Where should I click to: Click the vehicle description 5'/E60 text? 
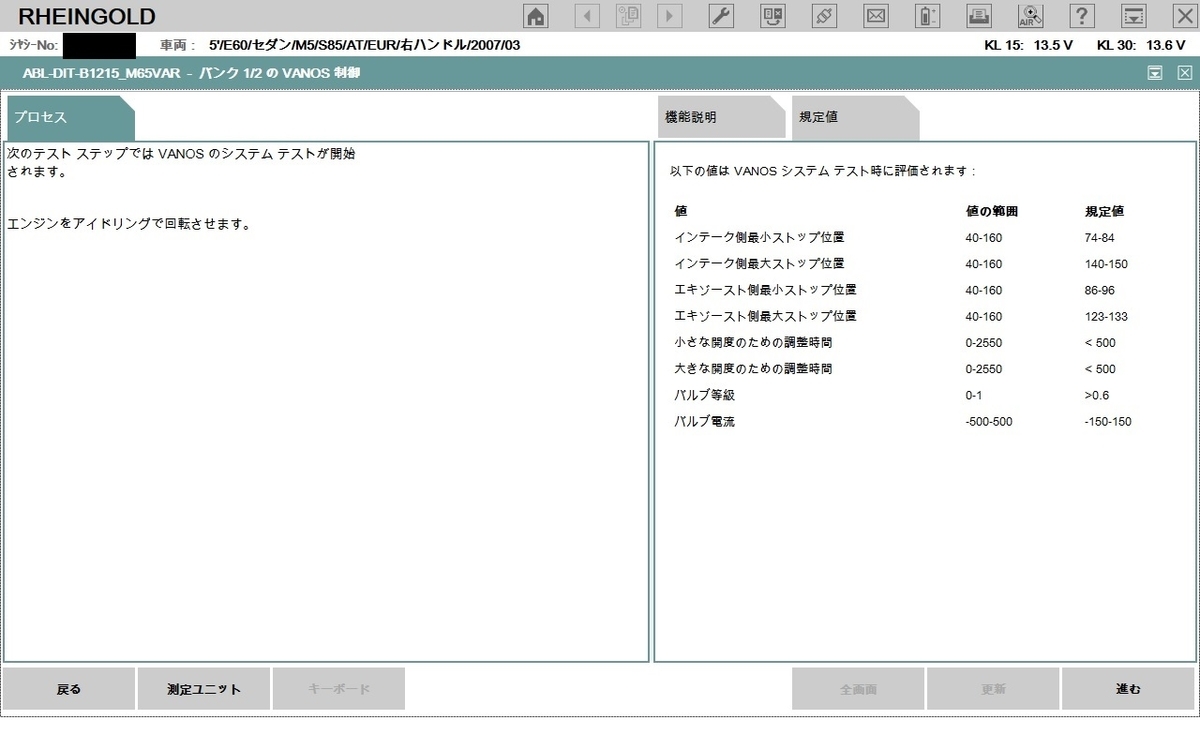point(364,45)
